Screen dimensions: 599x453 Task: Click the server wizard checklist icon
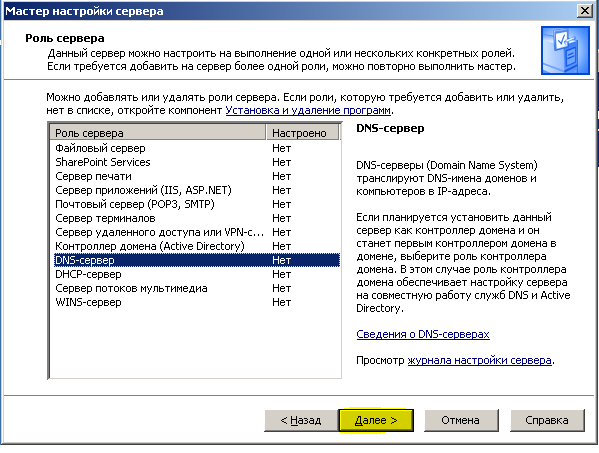tap(565, 50)
